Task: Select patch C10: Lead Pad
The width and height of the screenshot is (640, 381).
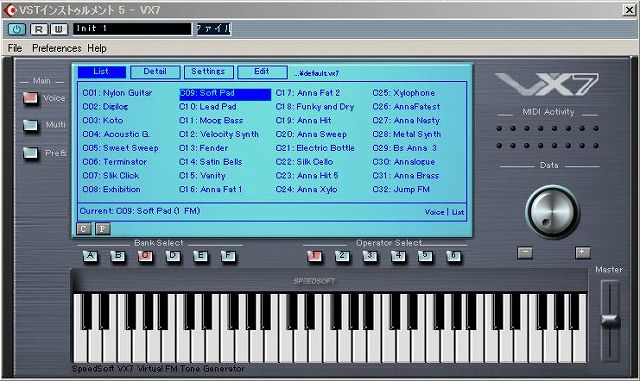Action: (x=208, y=107)
